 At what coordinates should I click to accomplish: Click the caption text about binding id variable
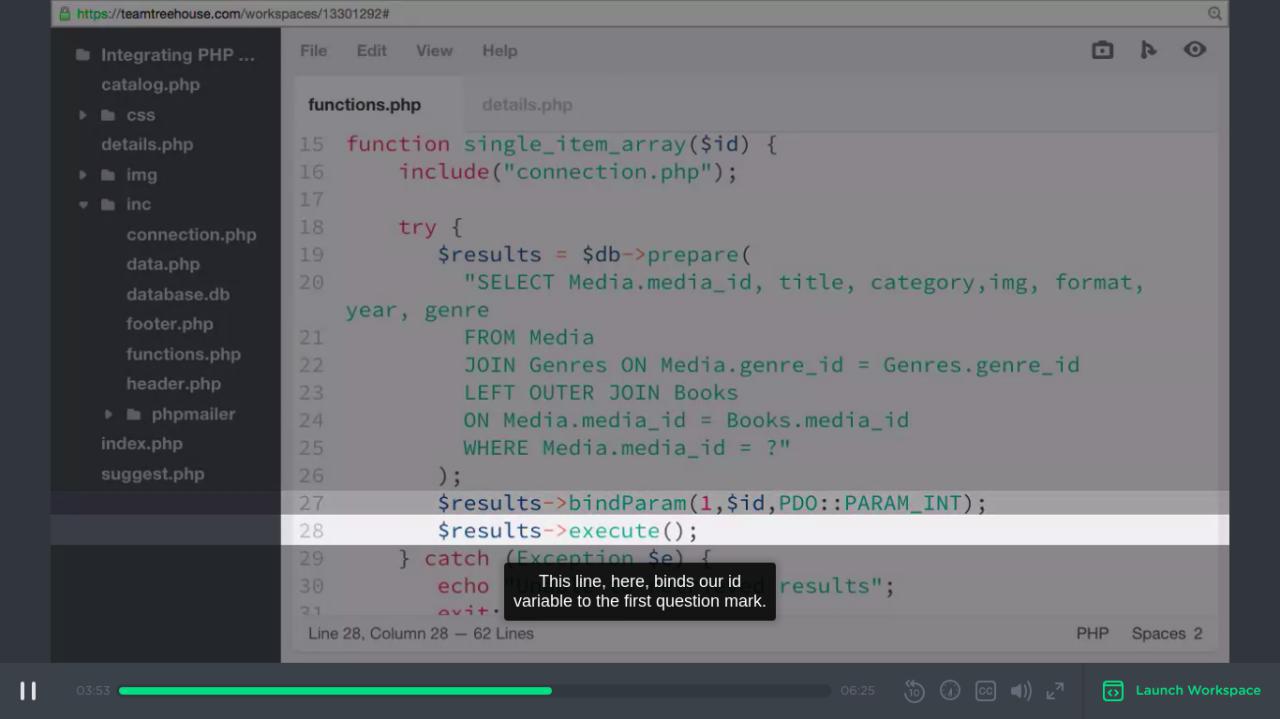[640, 591]
